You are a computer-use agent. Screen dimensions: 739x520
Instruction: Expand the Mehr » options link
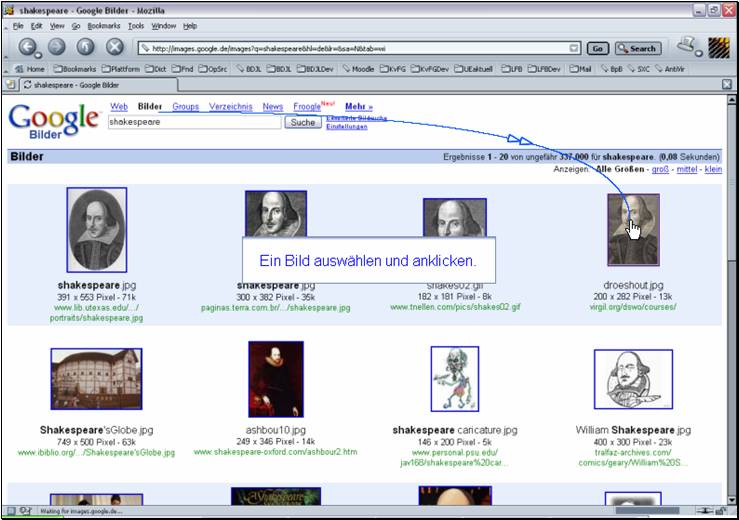pos(358,106)
